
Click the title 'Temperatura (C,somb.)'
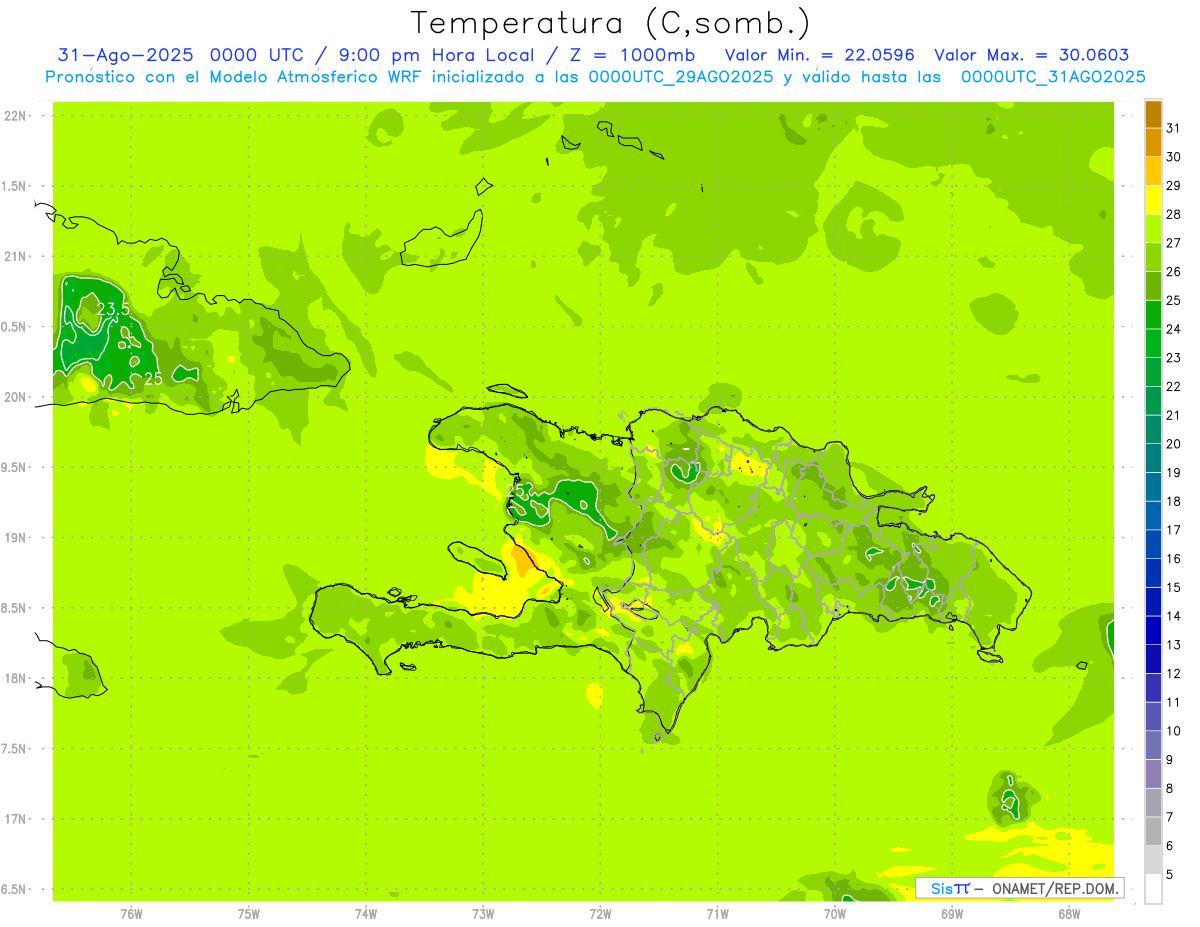[610, 24]
